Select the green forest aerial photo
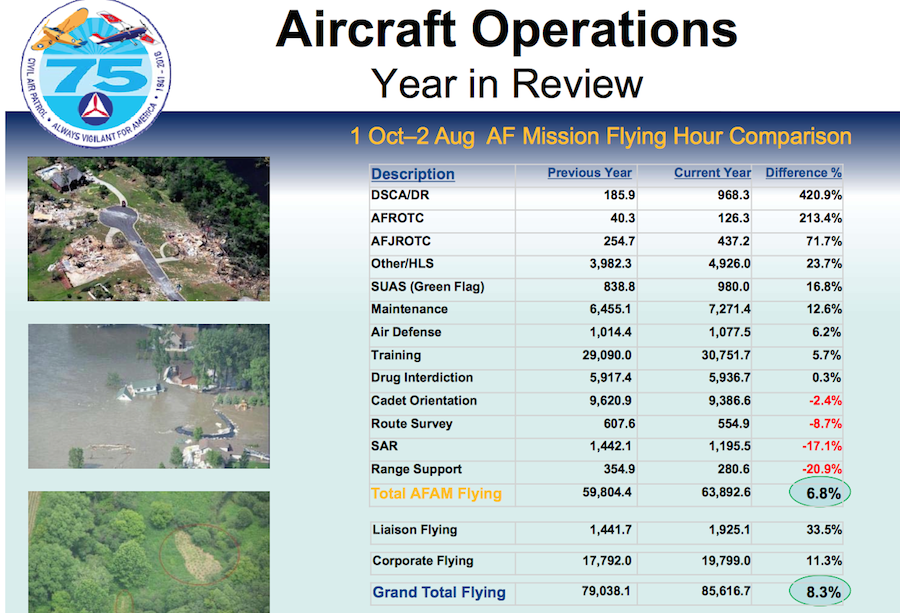 pos(147,552)
